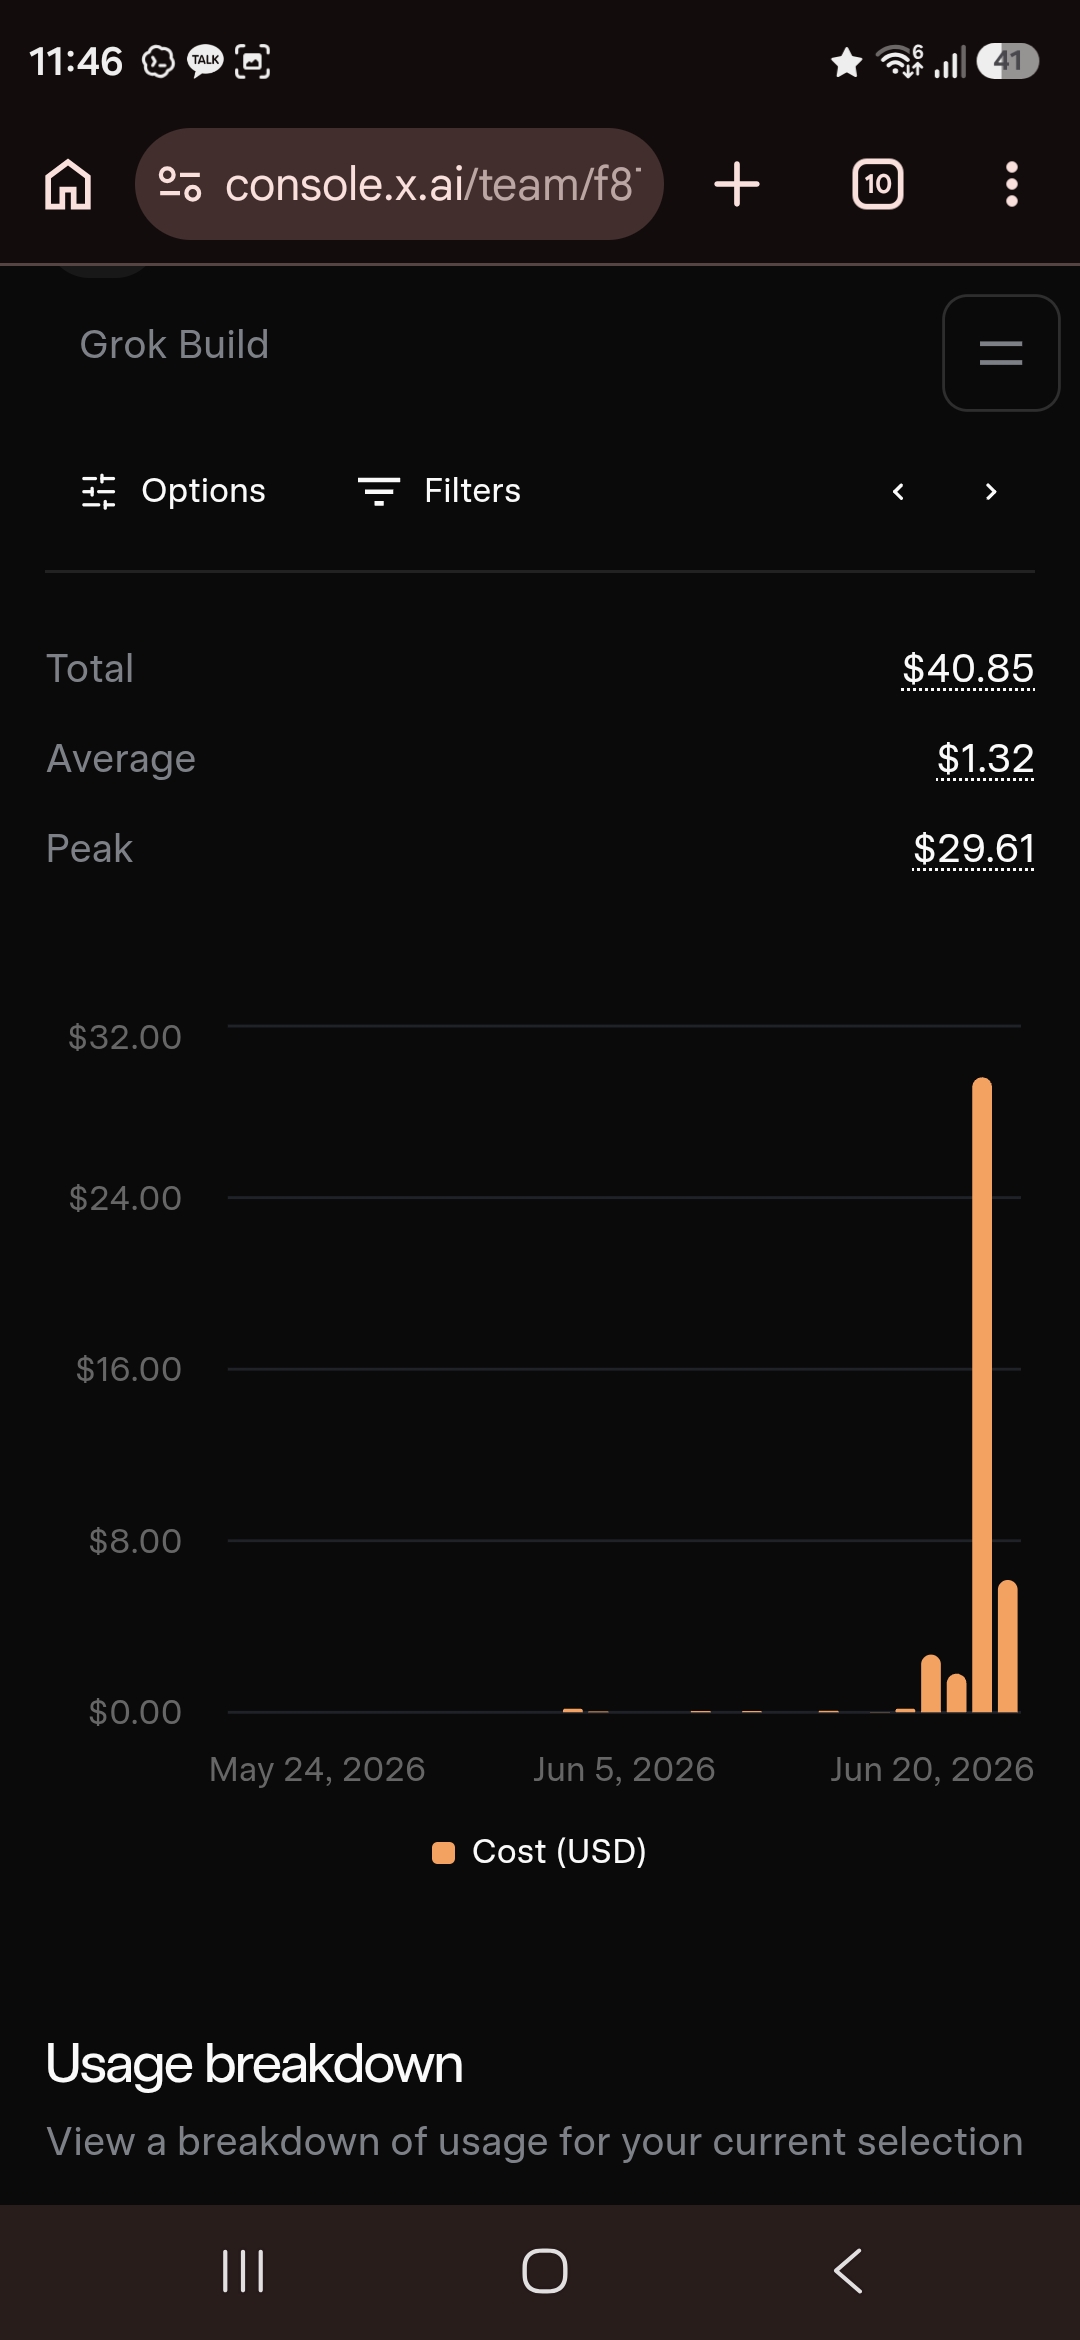Open the tab switcher showing 10 tabs
This screenshot has width=1080, height=2340.
(x=878, y=184)
